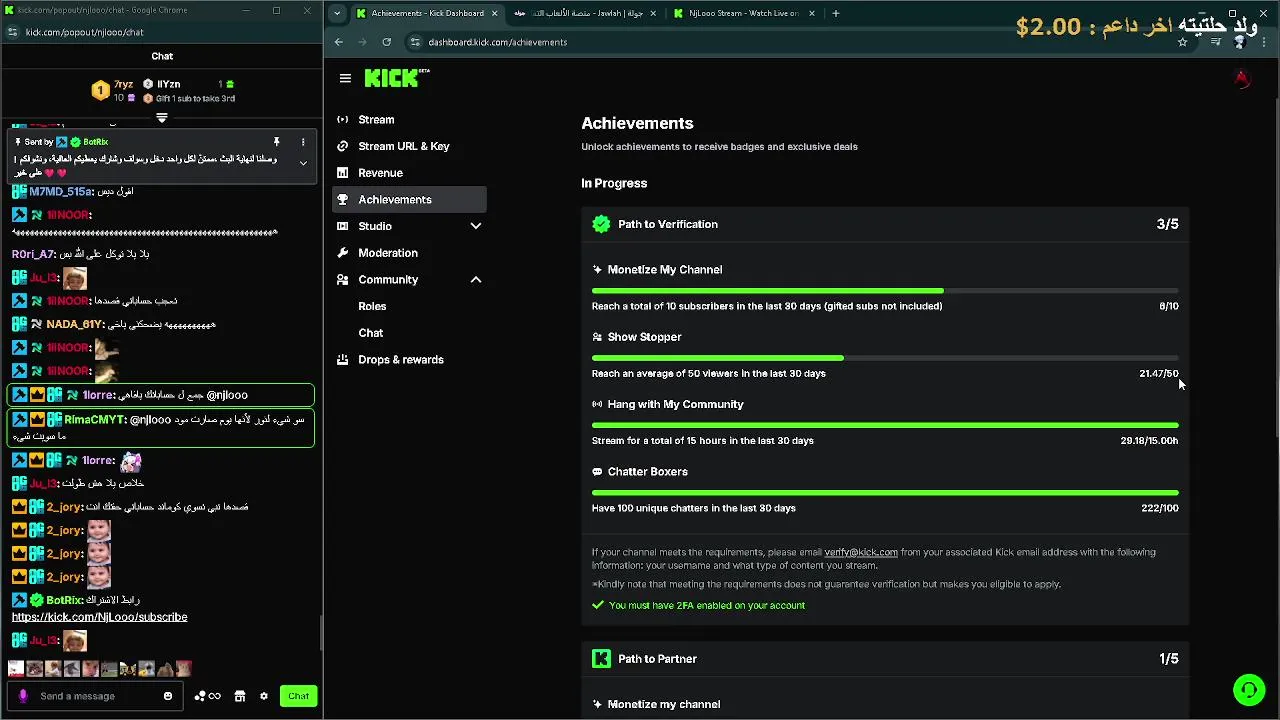Expand the pinned message chevron
This screenshot has width=1280, height=720.
click(x=303, y=163)
